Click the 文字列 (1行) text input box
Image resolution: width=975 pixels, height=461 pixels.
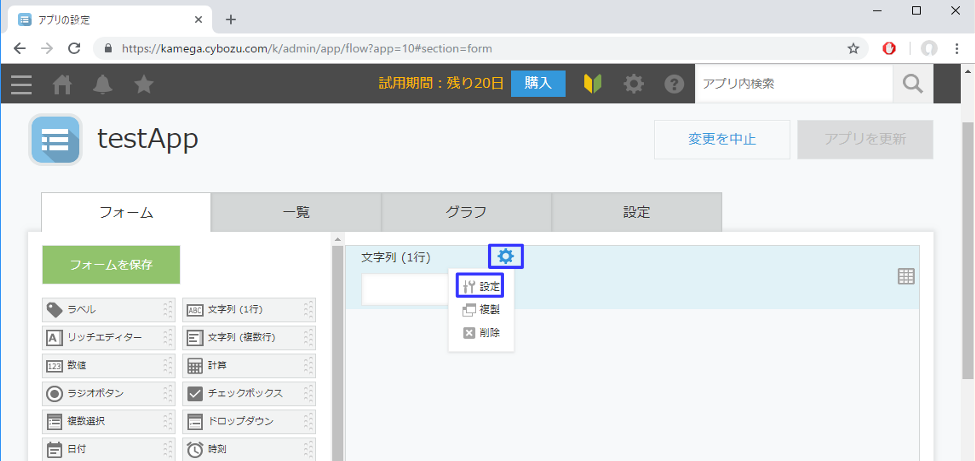(405, 290)
